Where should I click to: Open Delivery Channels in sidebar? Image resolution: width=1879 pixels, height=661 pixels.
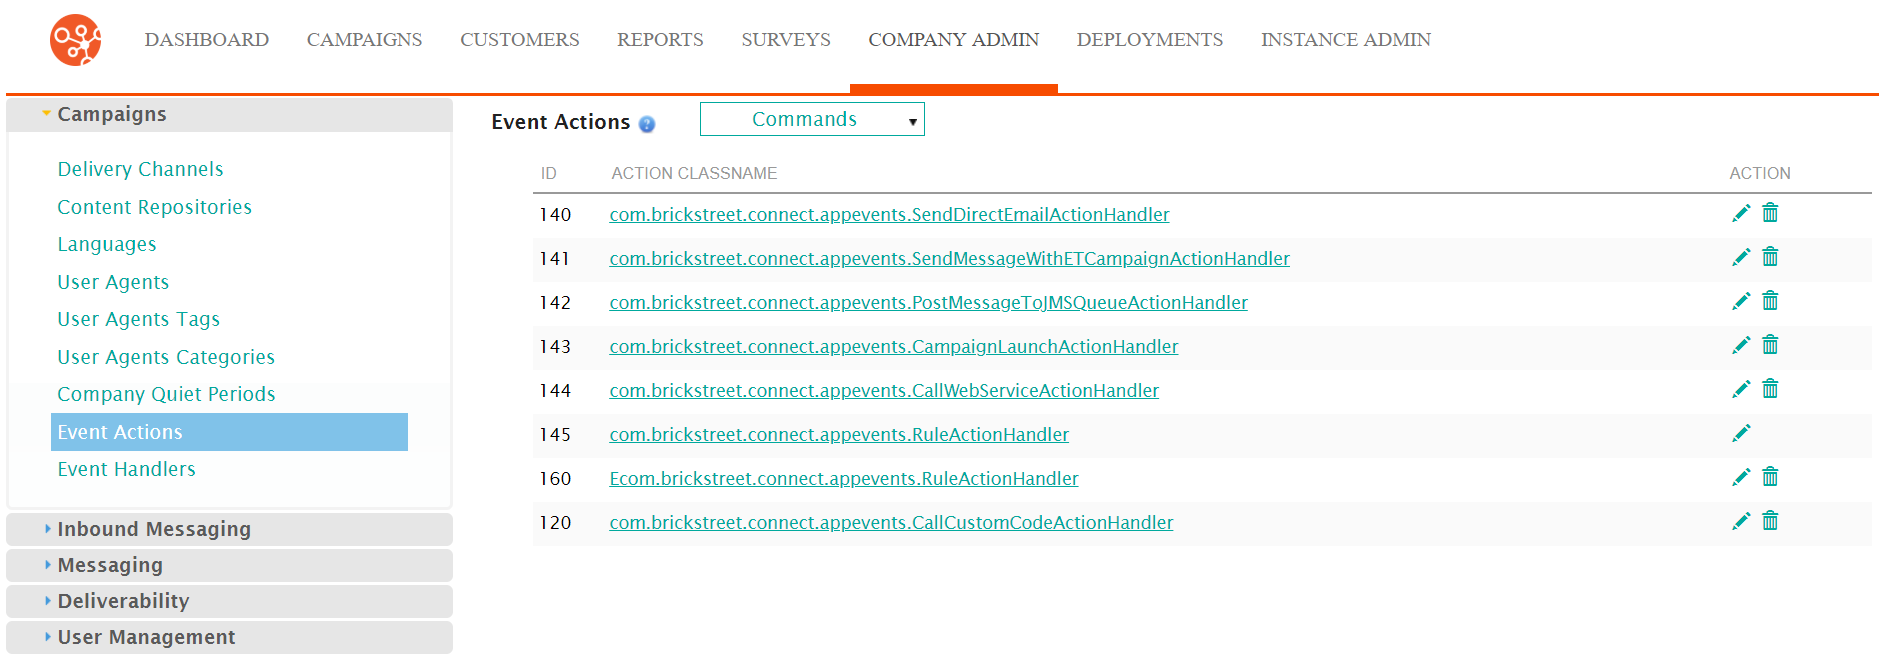140,169
